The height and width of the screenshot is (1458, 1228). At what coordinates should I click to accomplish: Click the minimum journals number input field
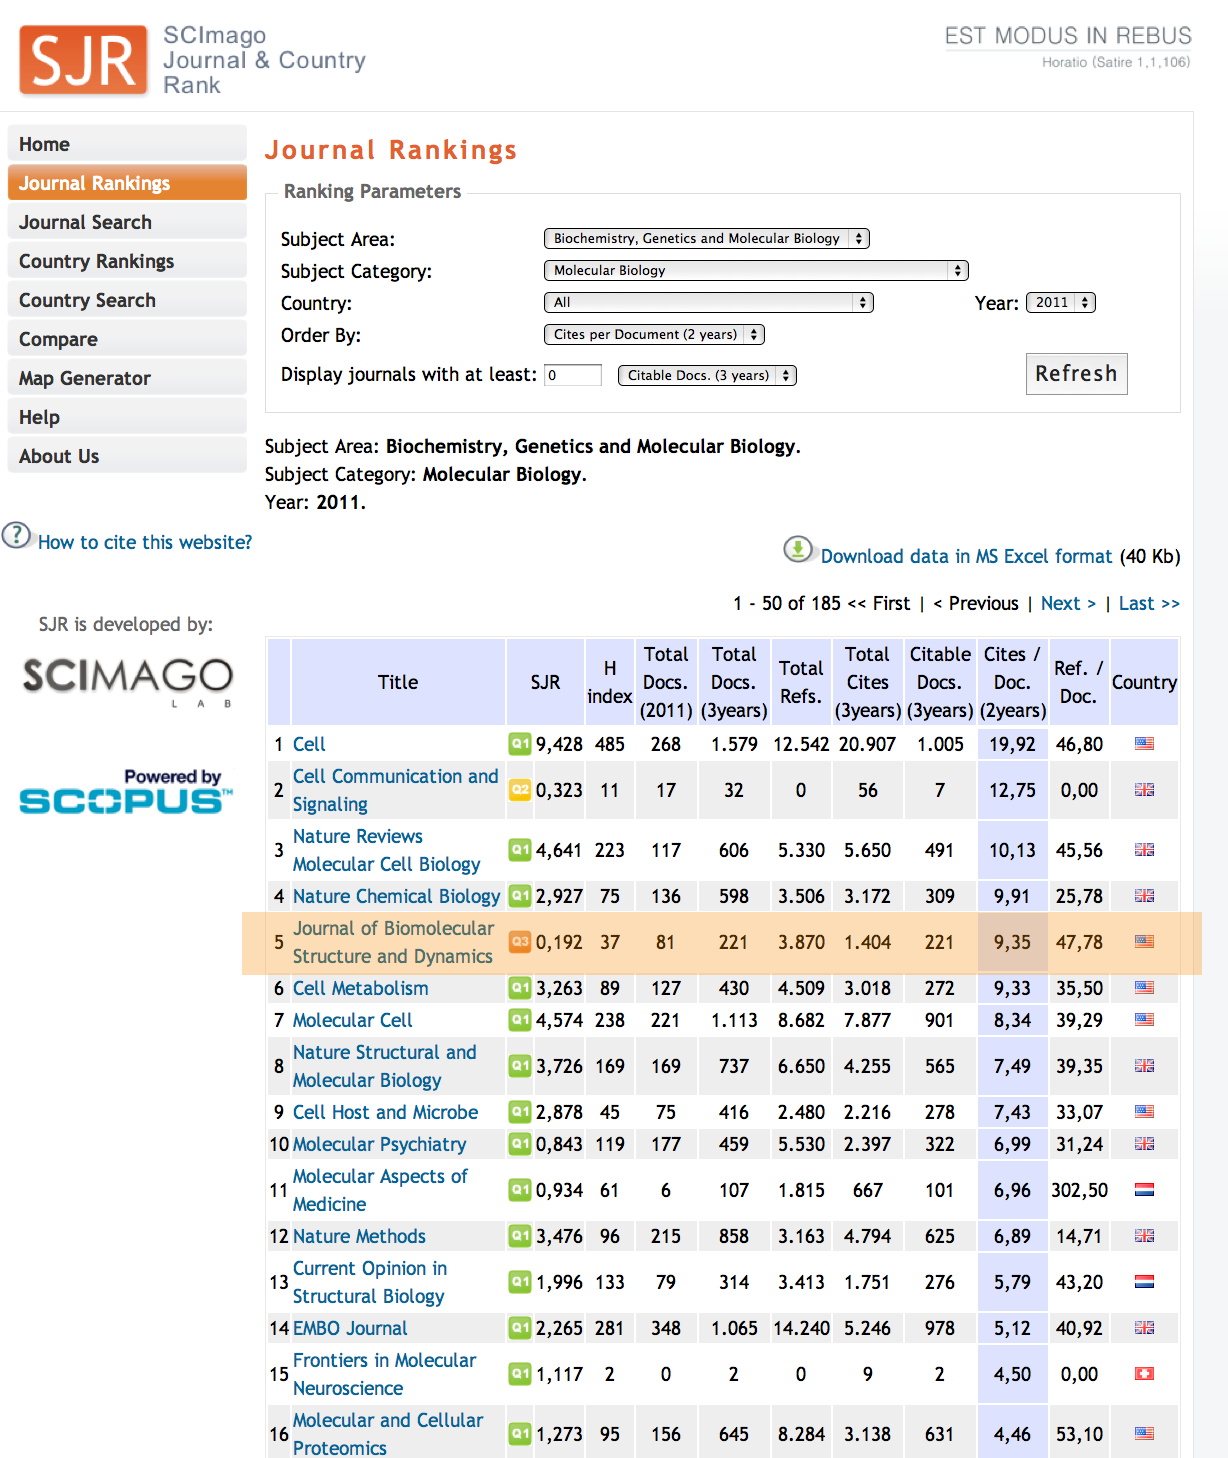[572, 376]
